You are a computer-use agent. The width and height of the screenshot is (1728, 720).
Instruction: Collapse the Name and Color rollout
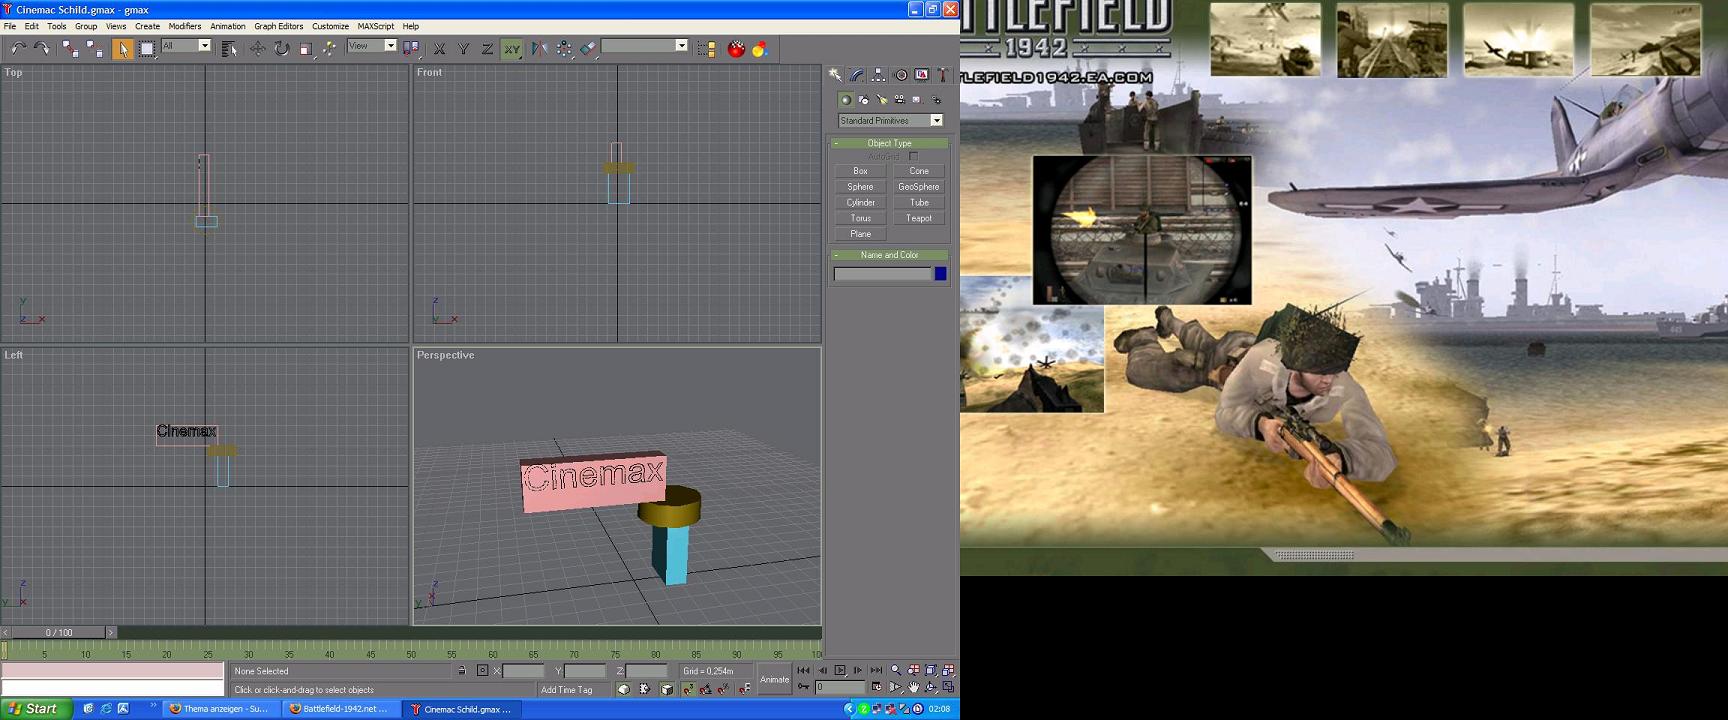click(x=889, y=255)
